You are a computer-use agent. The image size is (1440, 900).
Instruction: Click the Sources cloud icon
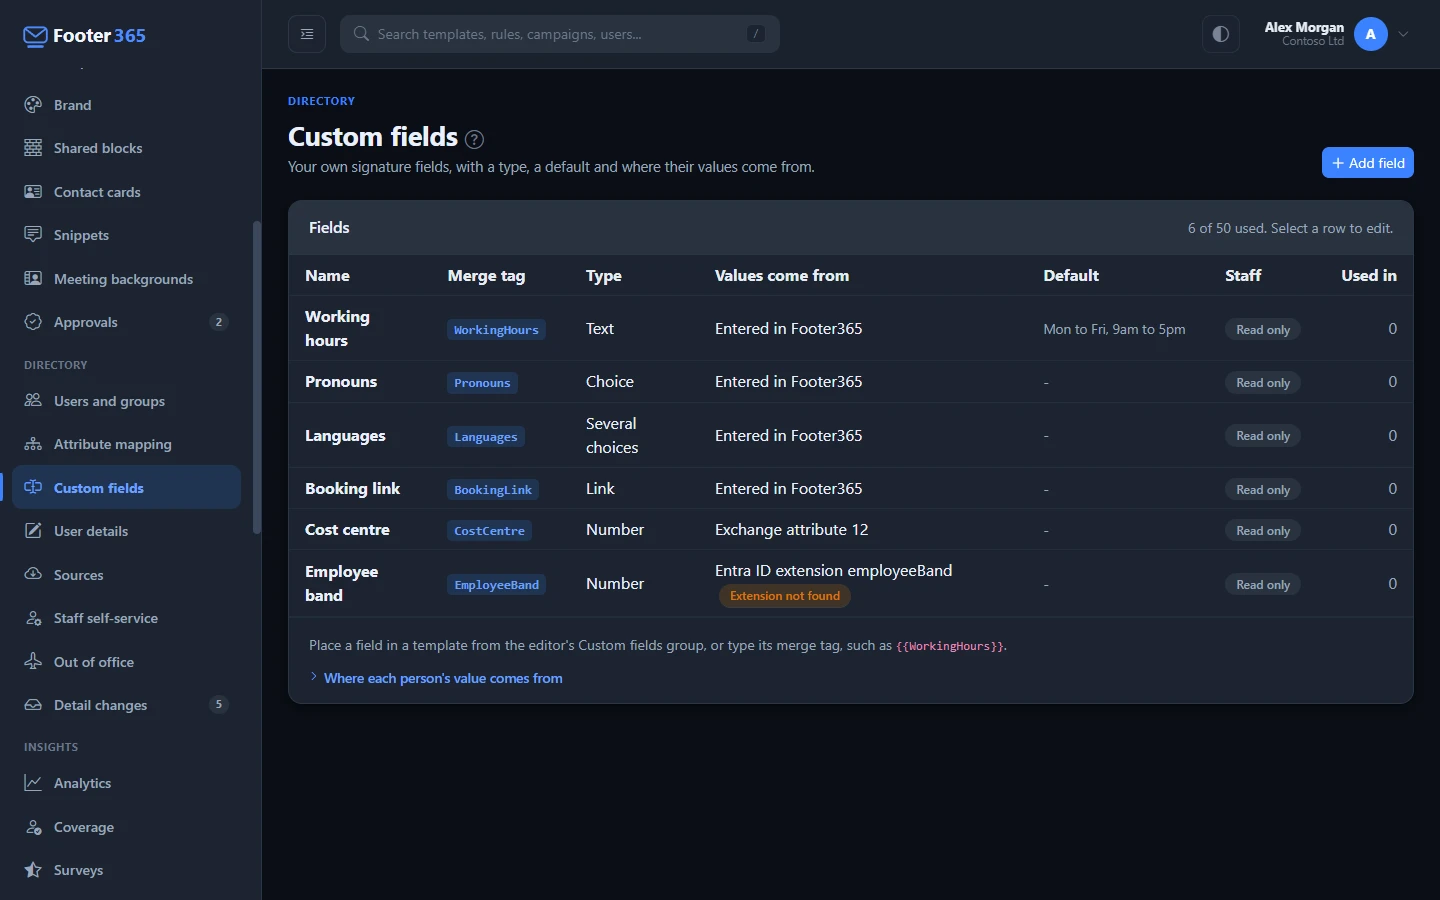[x=33, y=575]
